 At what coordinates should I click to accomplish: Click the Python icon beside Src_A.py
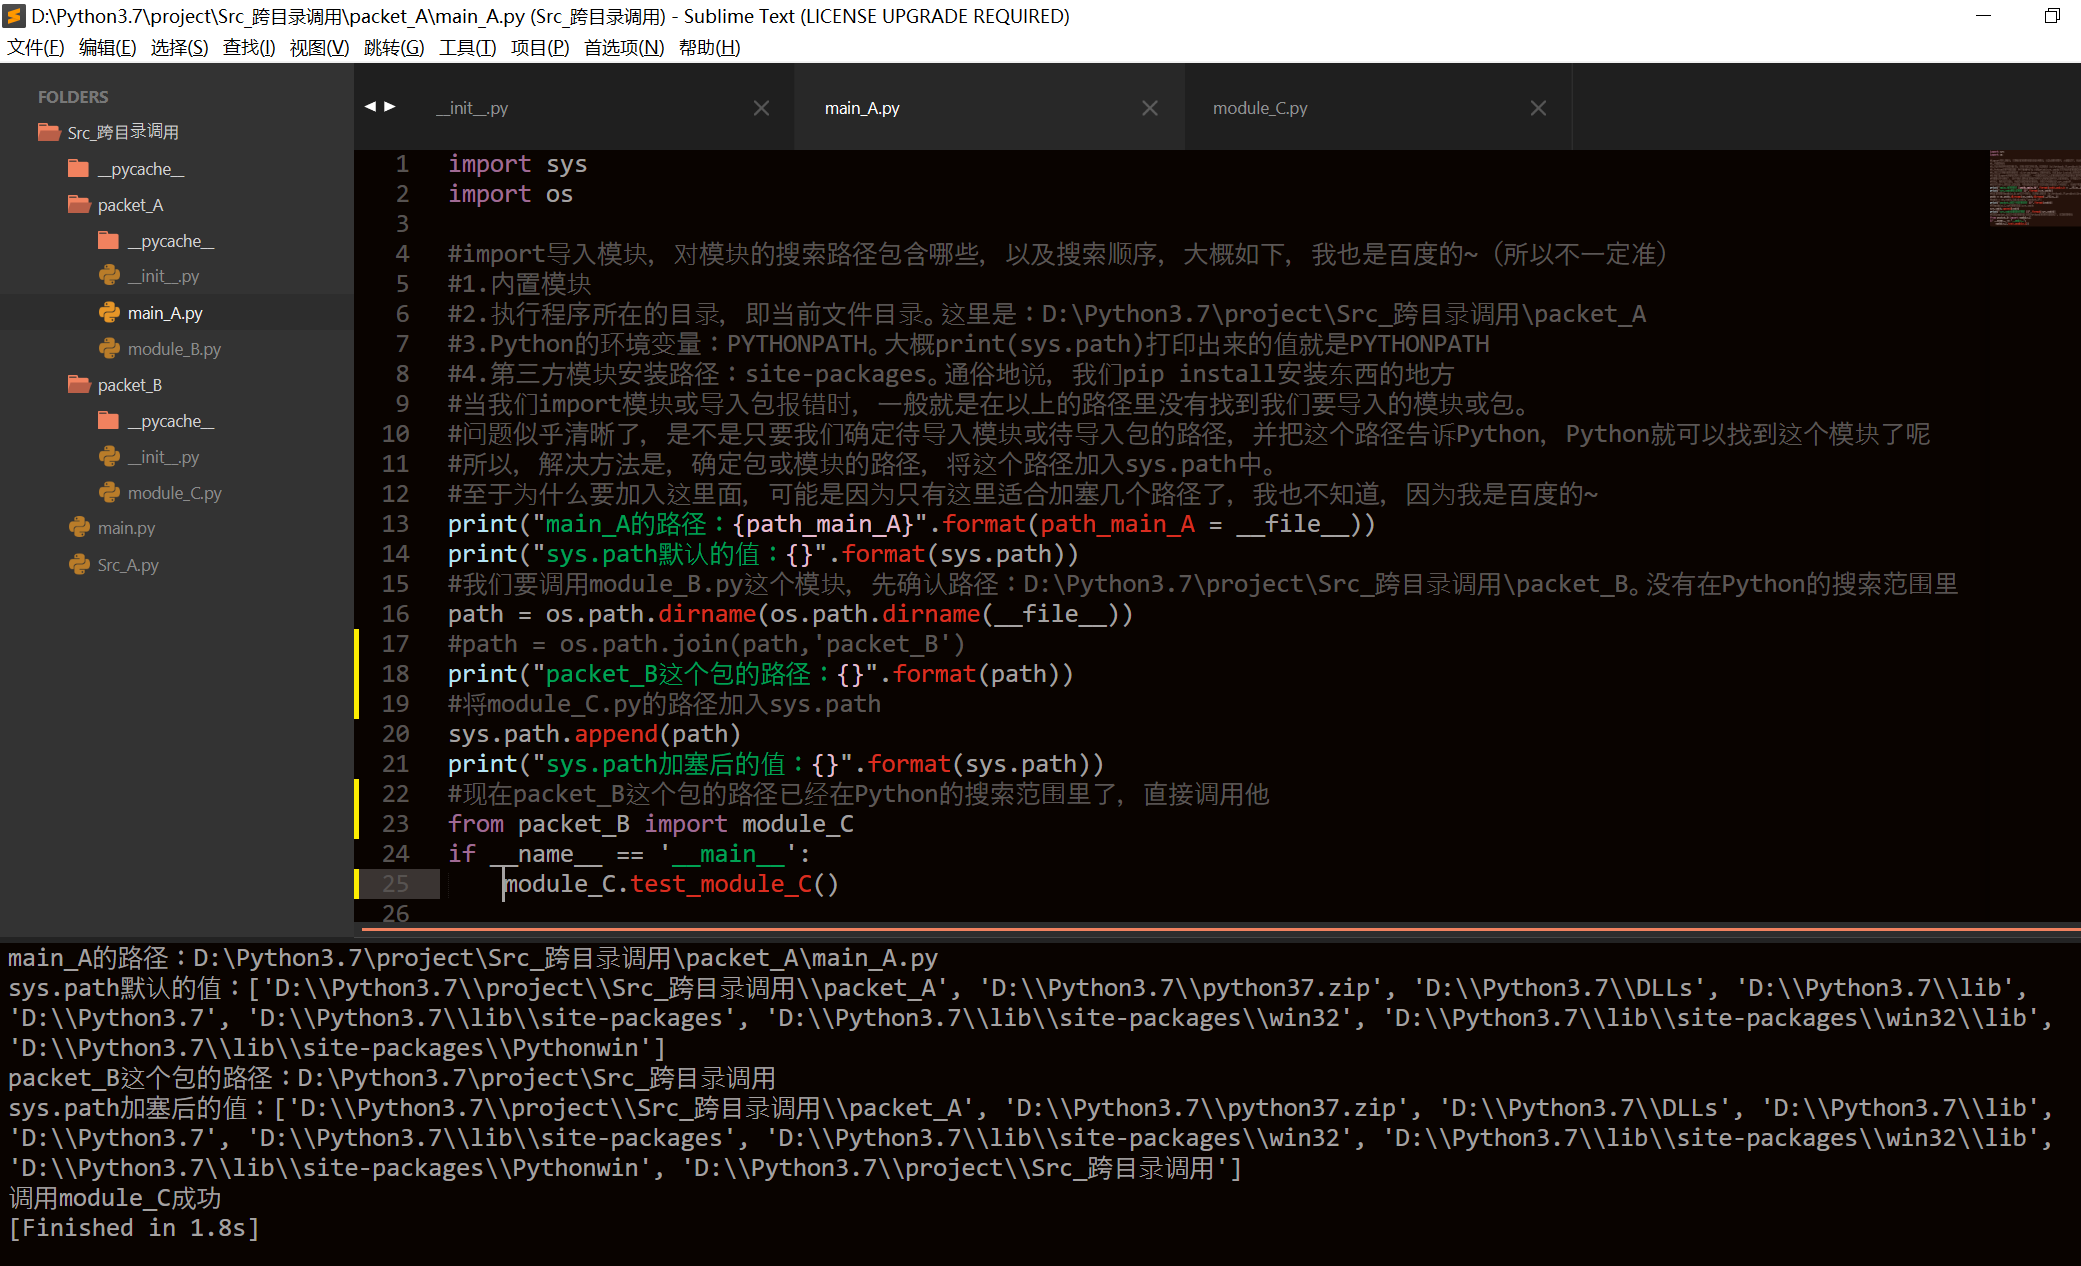click(79, 564)
